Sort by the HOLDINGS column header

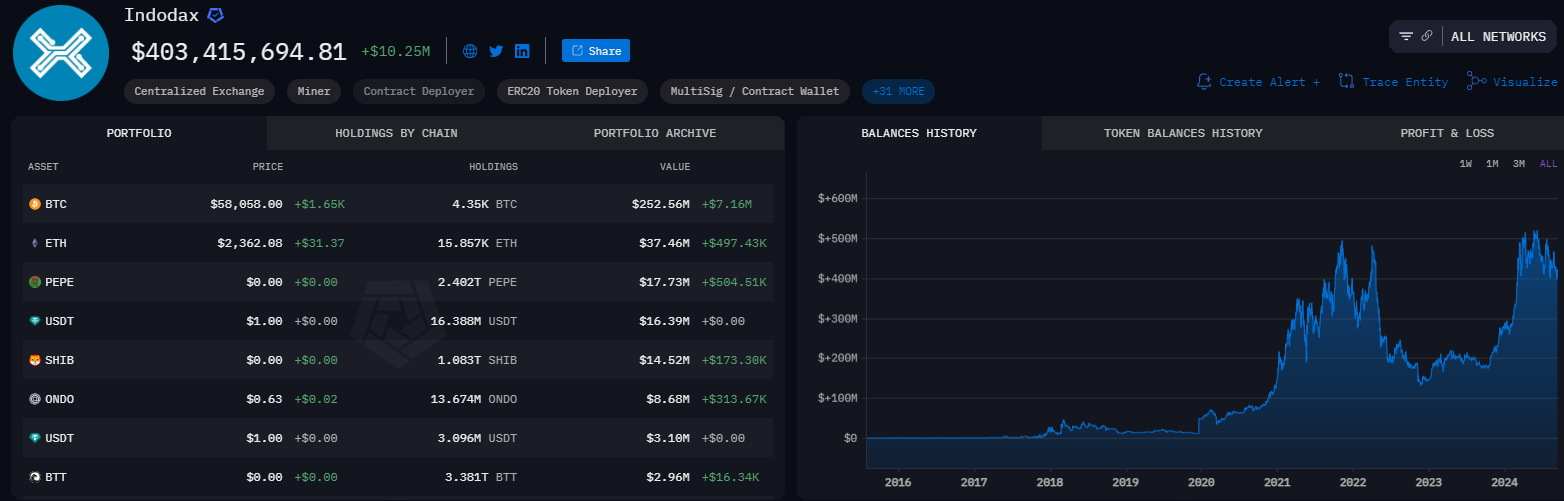[493, 166]
